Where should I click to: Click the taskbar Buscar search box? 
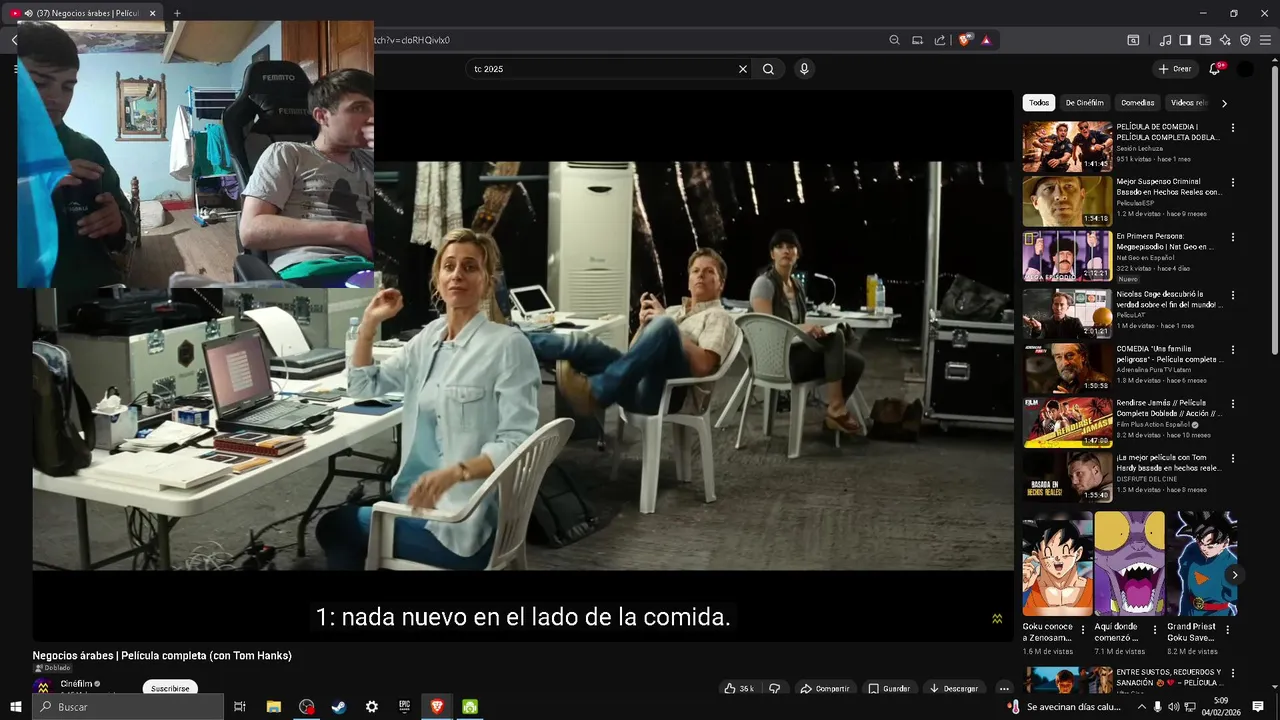[128, 707]
